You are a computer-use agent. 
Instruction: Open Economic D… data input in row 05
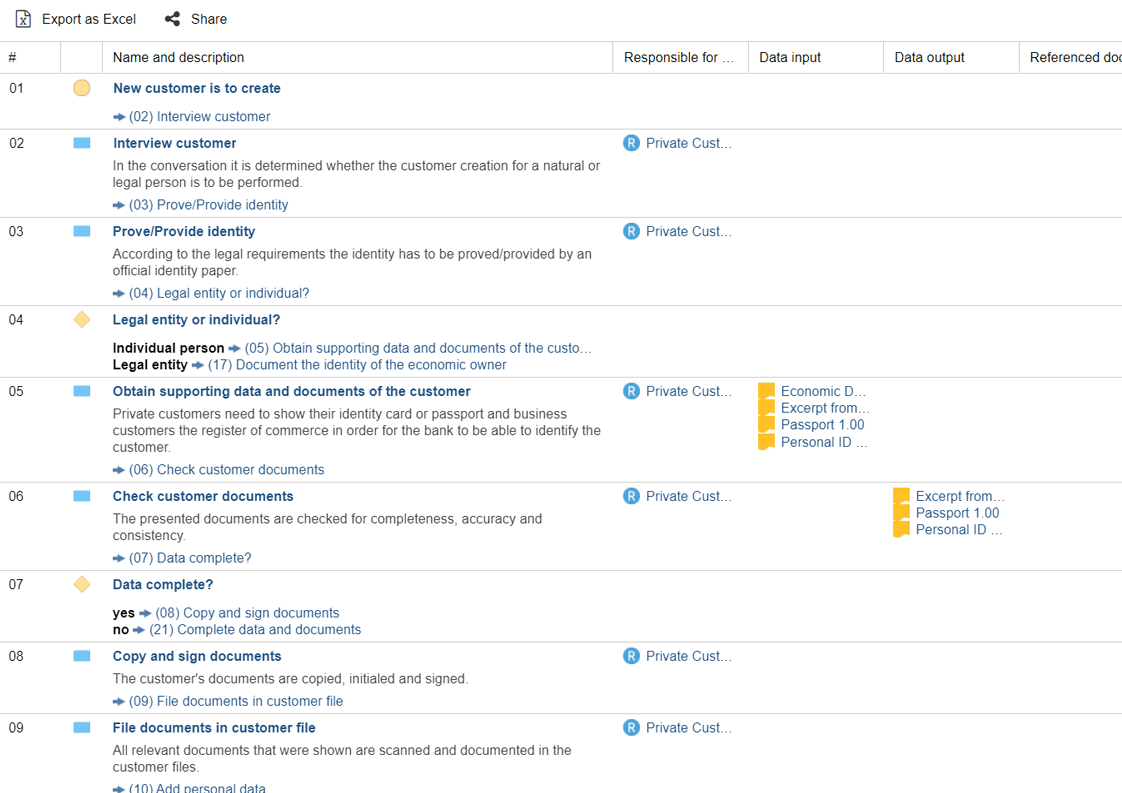823,391
